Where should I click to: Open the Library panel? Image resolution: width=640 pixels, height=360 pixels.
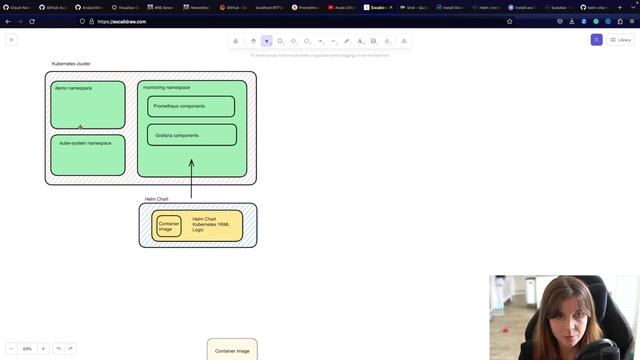pyautogui.click(x=620, y=40)
